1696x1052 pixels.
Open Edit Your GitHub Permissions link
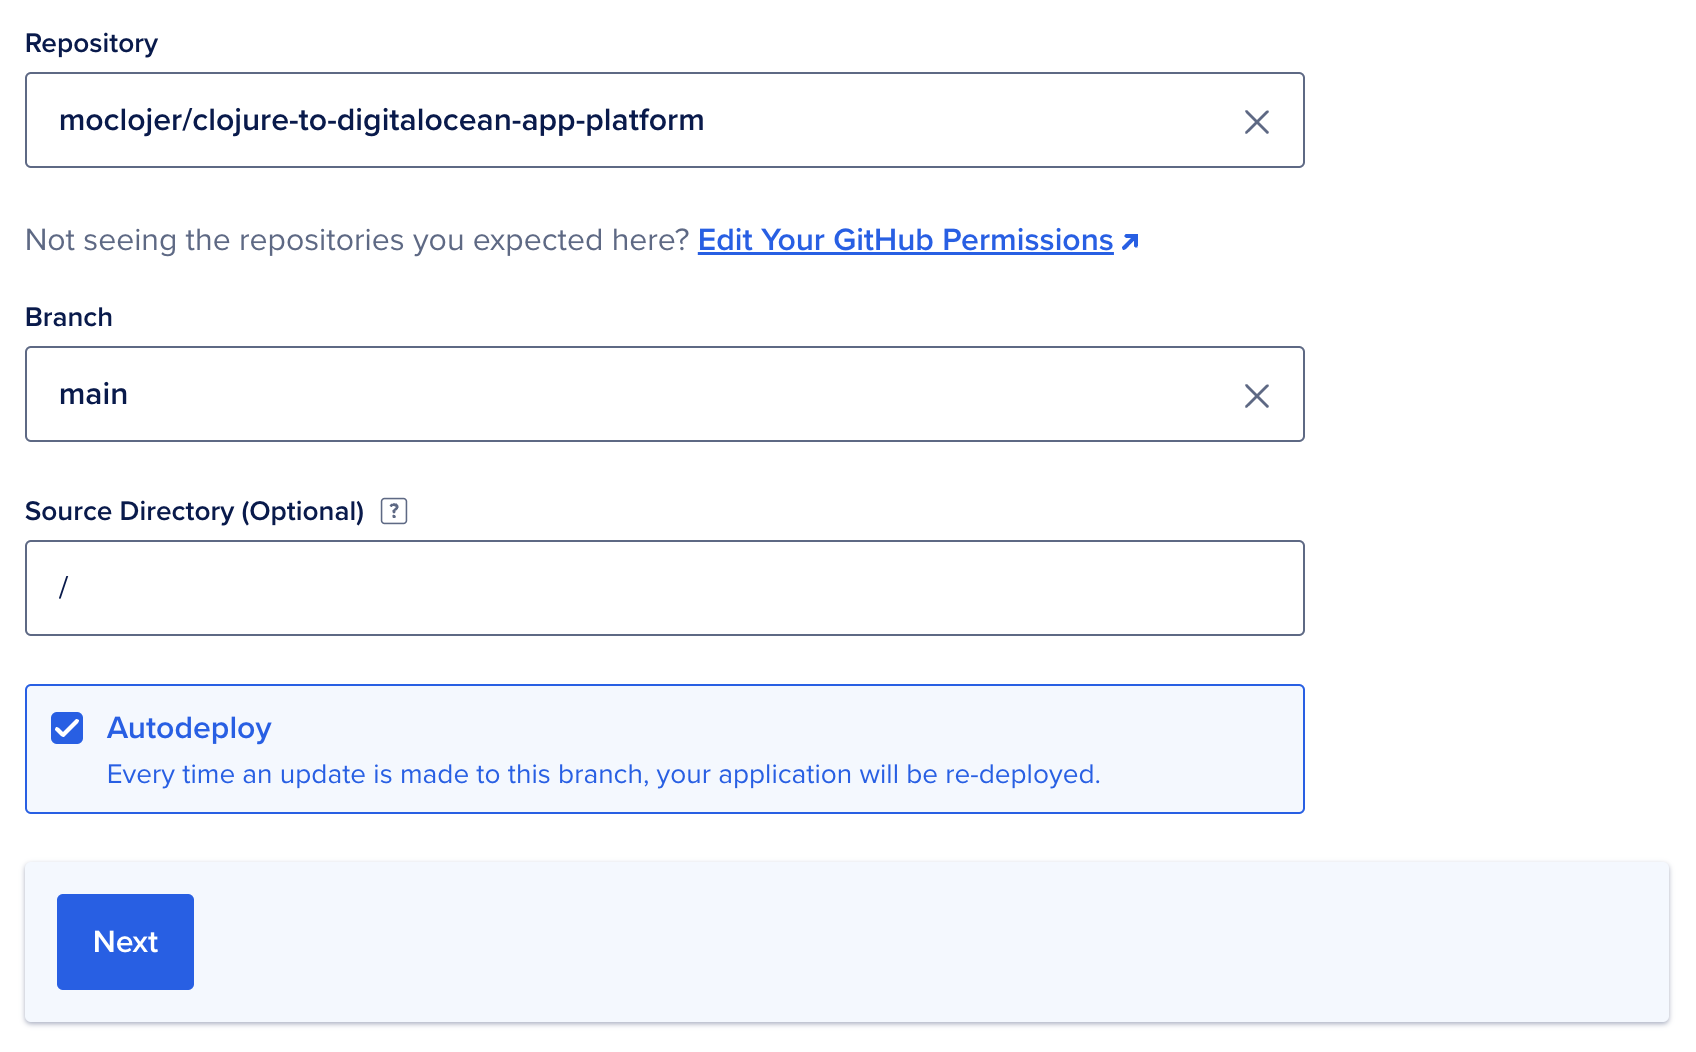[x=905, y=240]
